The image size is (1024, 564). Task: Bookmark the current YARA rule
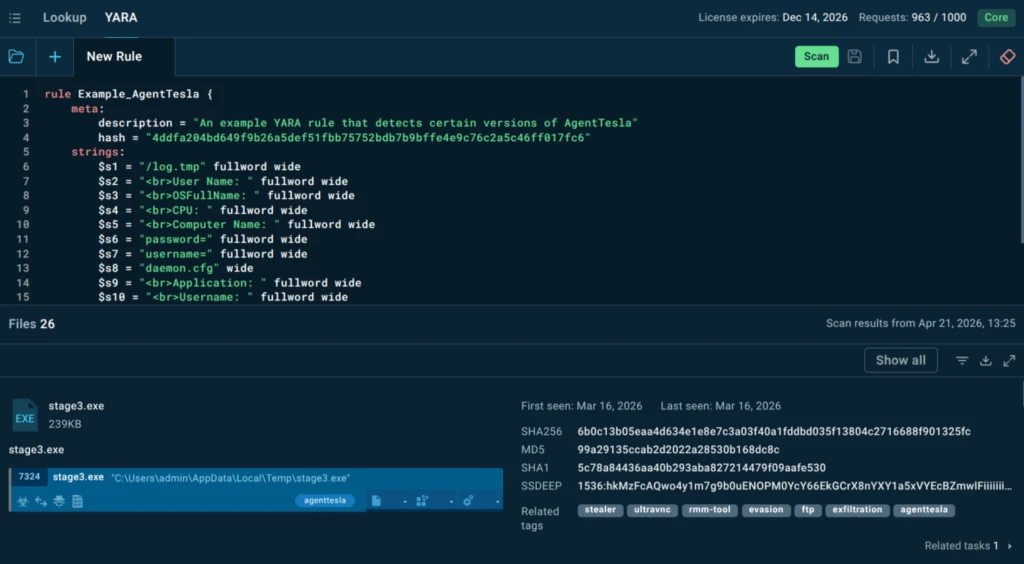click(893, 57)
